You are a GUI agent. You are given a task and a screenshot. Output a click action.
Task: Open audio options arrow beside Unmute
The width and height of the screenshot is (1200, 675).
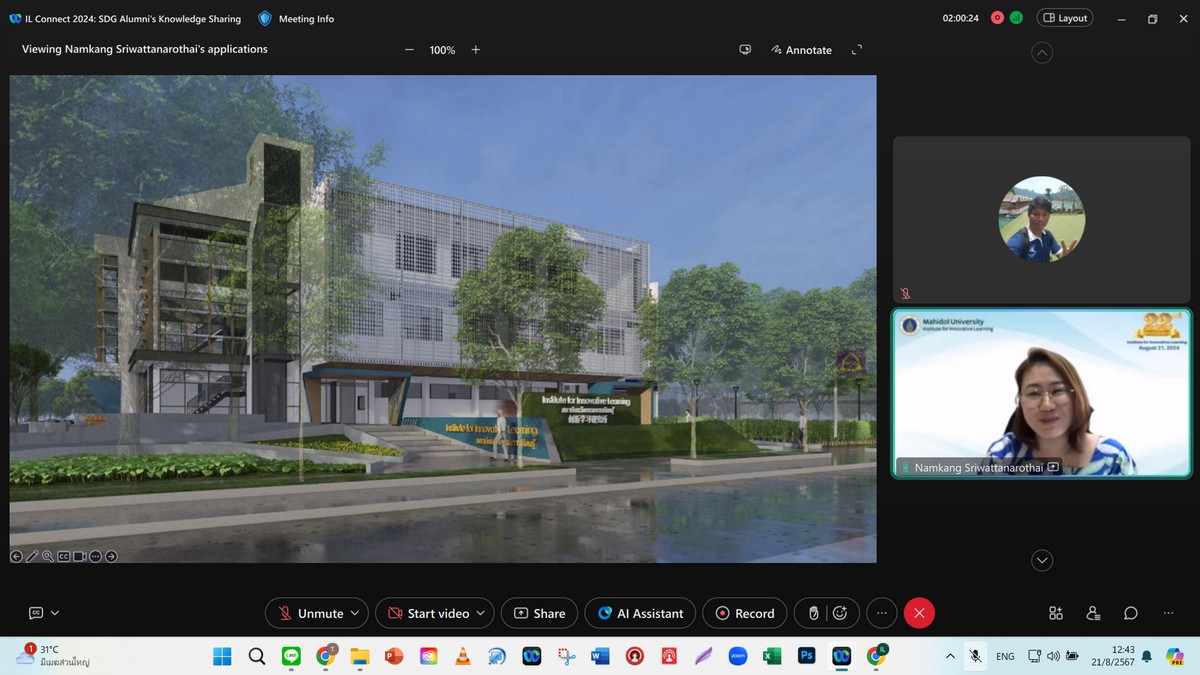[x=356, y=613]
